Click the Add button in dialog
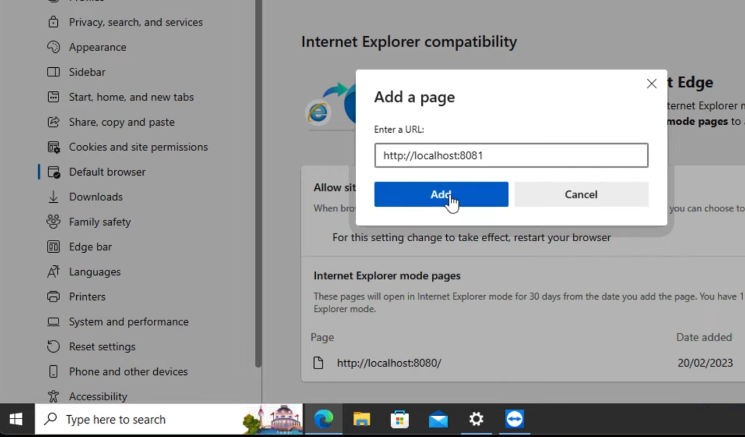This screenshot has height=437, width=745. pos(441,194)
